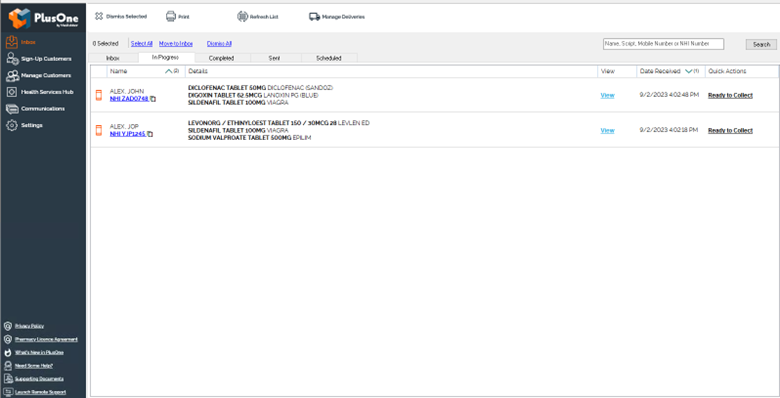
Task: Click the Manage Deliveries truck icon
Action: pyautogui.click(x=314, y=17)
